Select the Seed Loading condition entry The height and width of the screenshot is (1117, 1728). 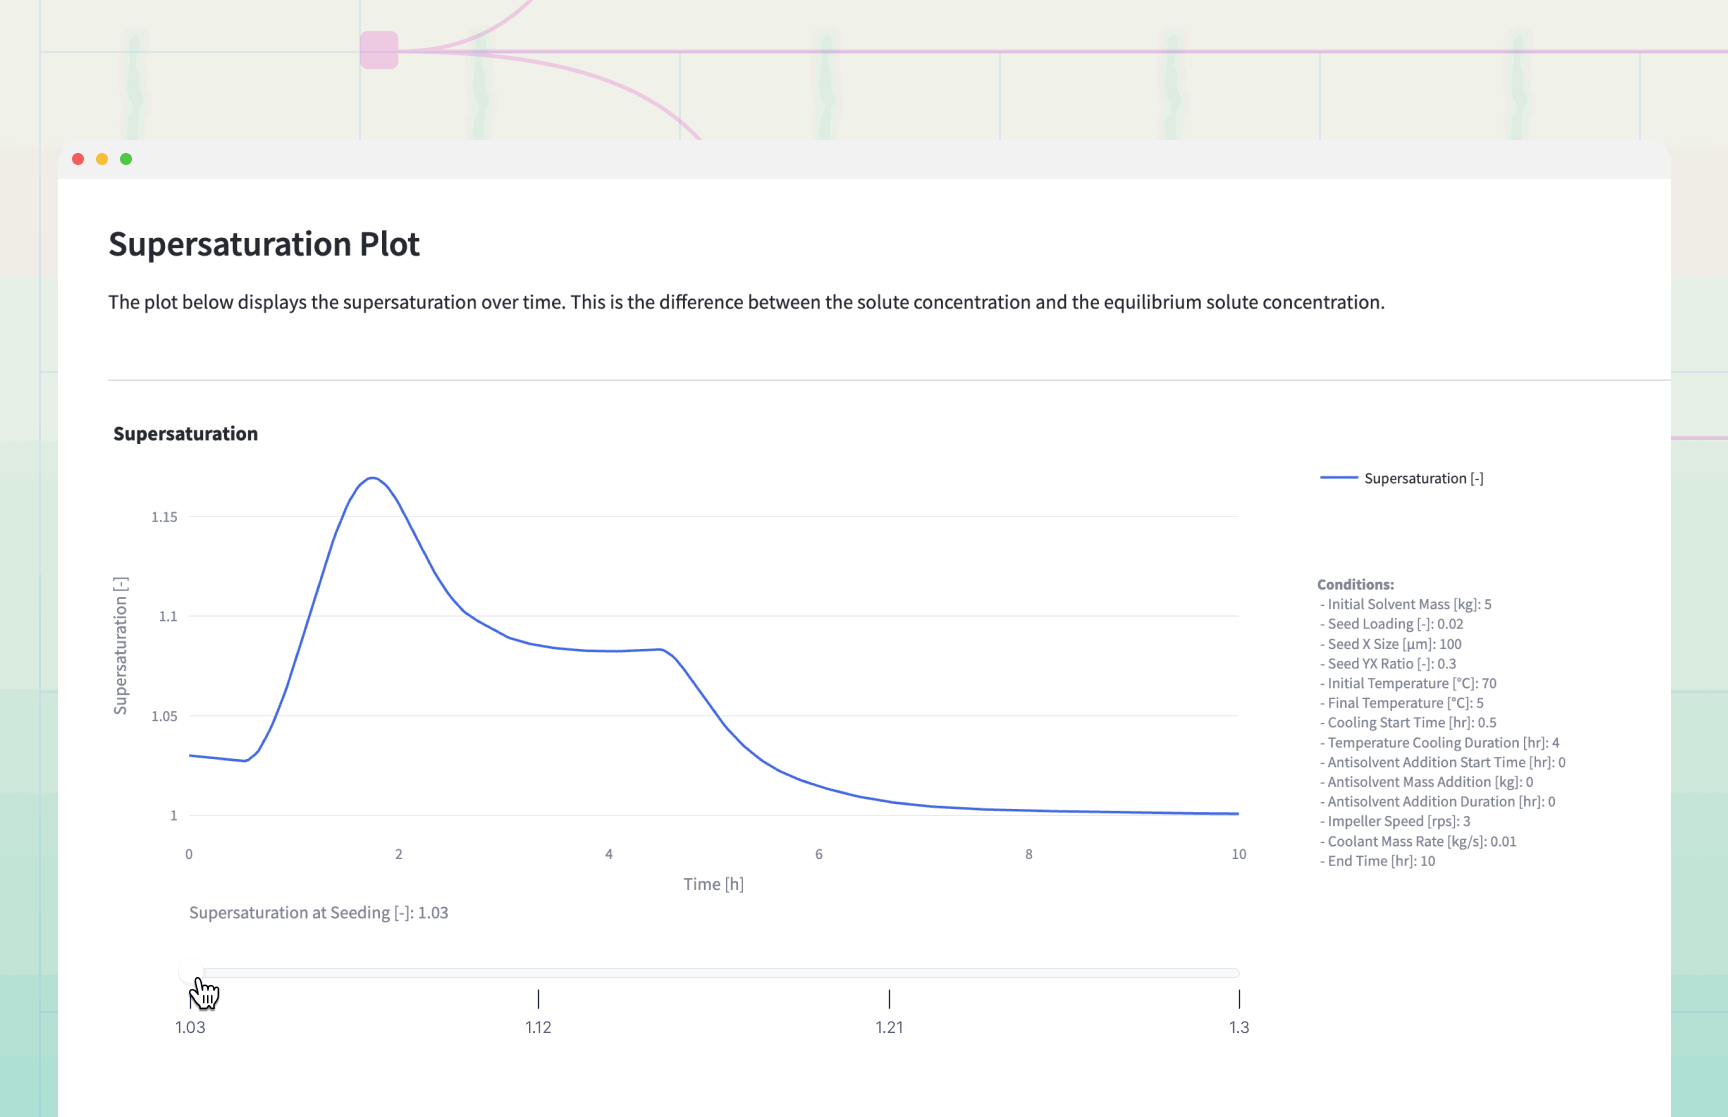pos(1391,623)
